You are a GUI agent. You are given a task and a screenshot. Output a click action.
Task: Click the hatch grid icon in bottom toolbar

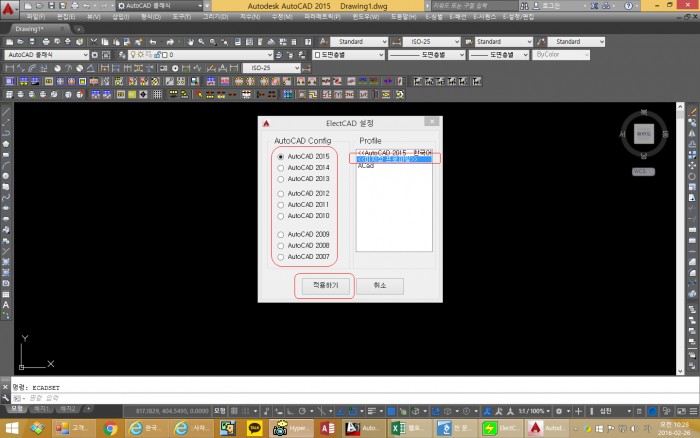click(158, 95)
